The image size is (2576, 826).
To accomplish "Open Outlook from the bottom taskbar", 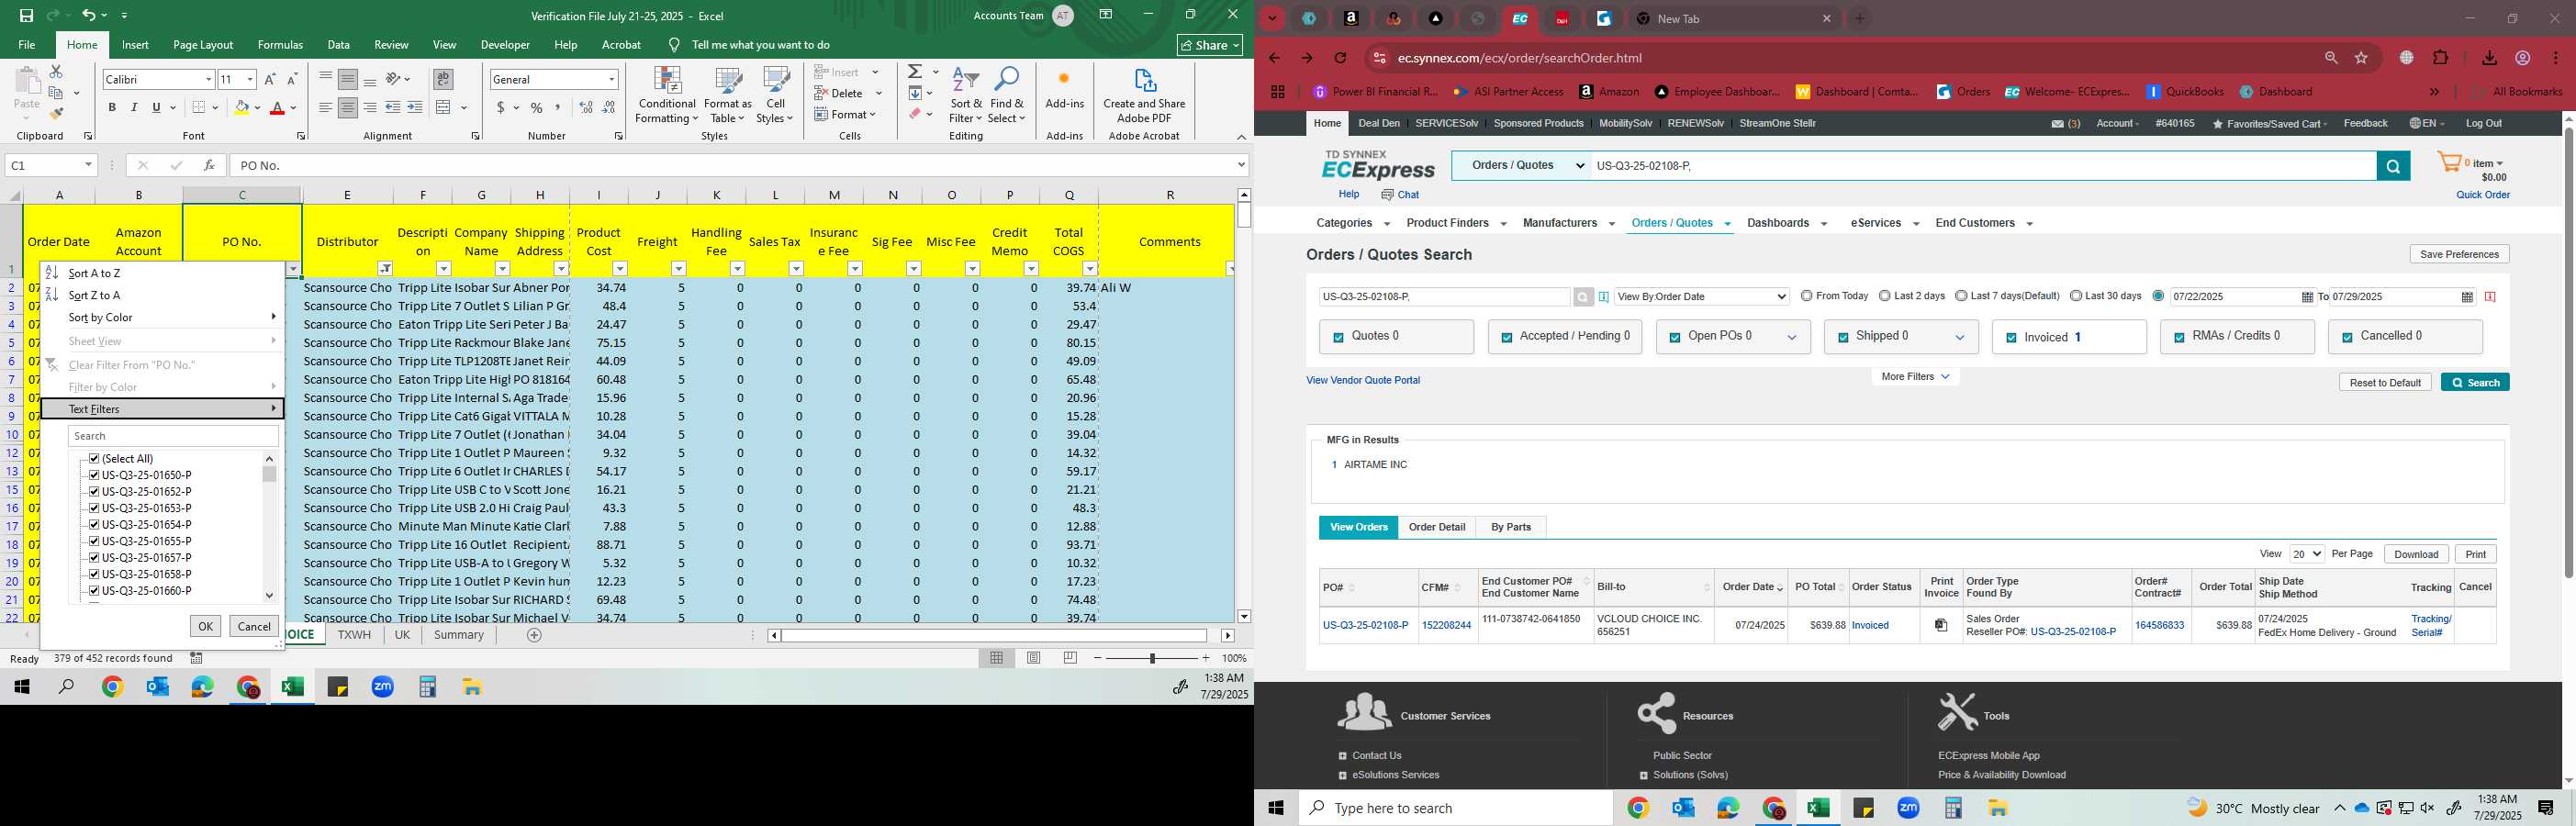I will point(1683,808).
